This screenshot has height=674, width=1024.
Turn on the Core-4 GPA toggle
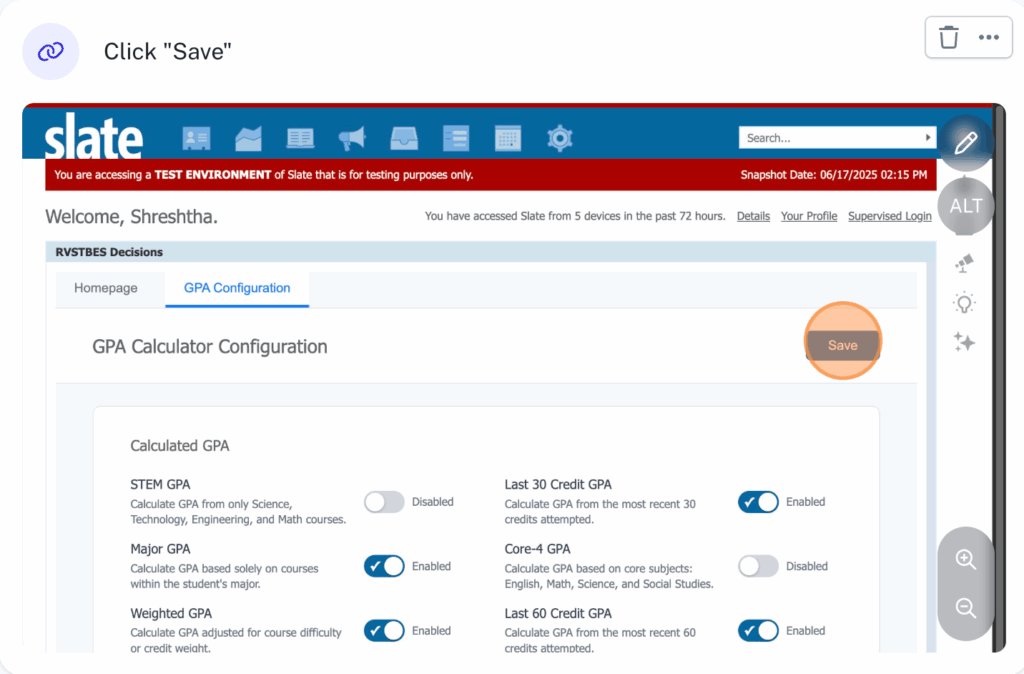click(758, 566)
